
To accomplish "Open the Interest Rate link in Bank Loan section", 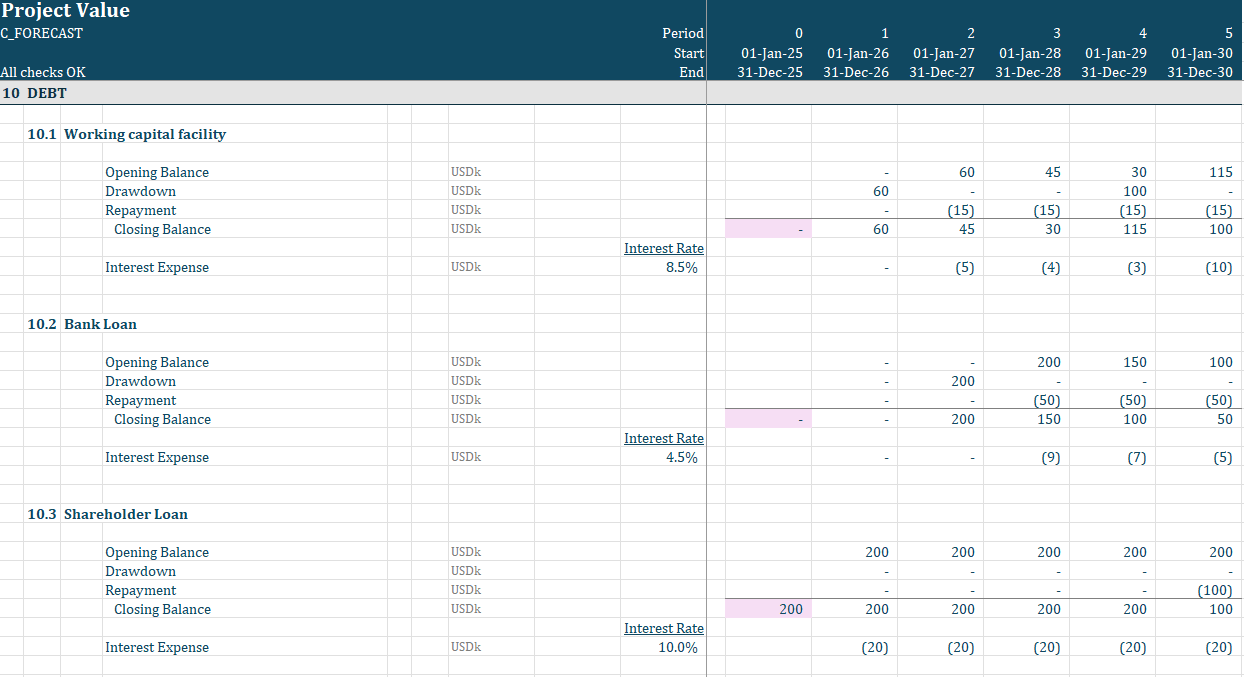I will coord(664,438).
